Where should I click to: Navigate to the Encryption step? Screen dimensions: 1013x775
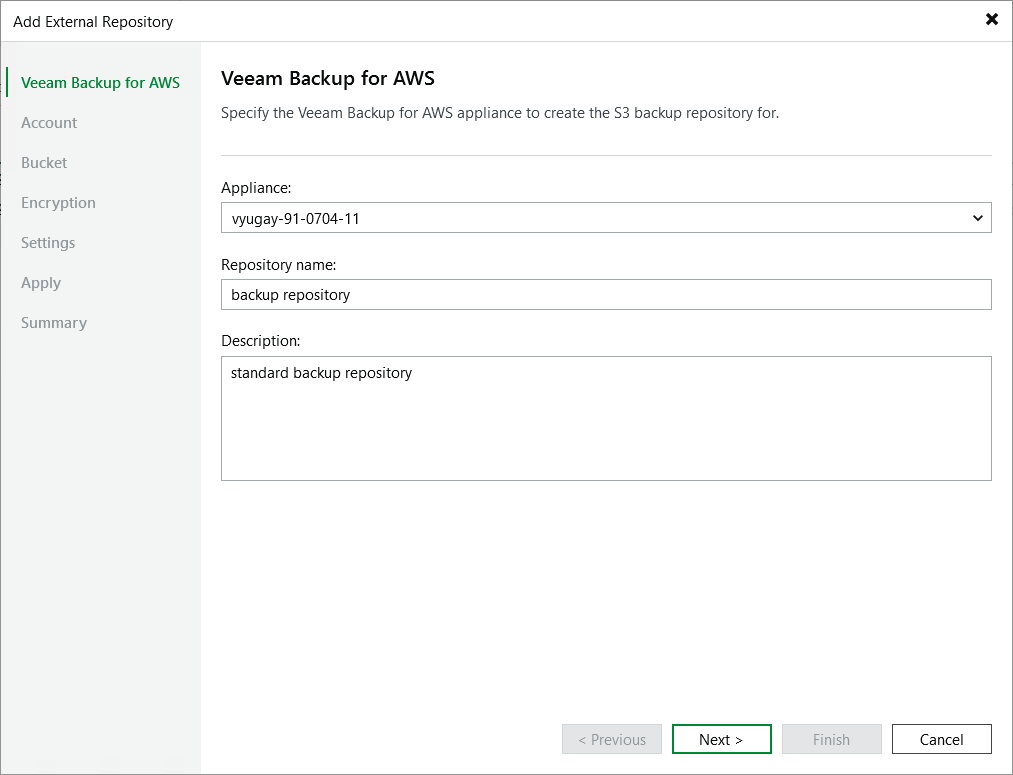(58, 202)
